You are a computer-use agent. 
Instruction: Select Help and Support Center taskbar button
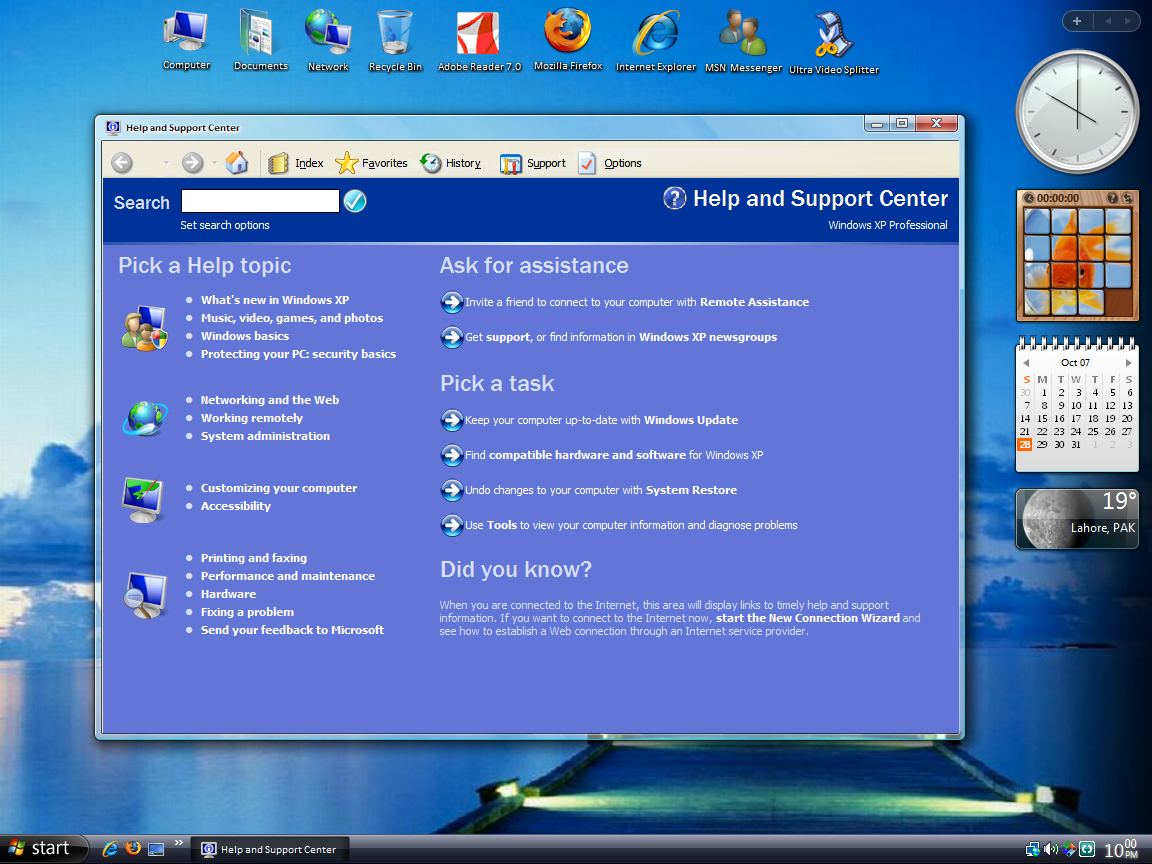270,849
